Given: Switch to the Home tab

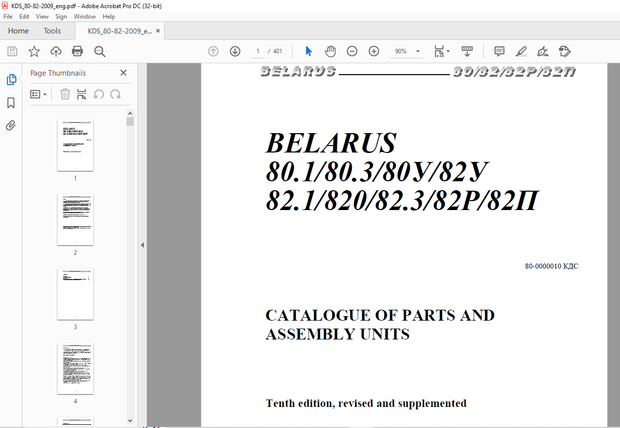Looking at the screenshot, I should coord(18,31).
